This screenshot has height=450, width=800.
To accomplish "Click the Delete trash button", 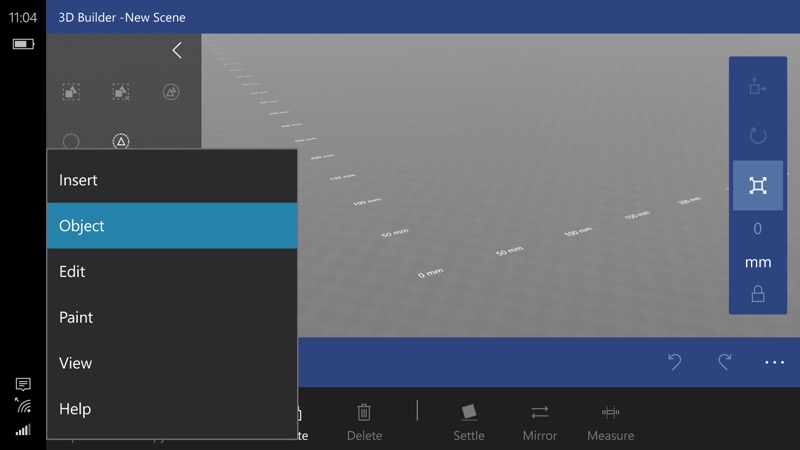I will coord(364,422).
